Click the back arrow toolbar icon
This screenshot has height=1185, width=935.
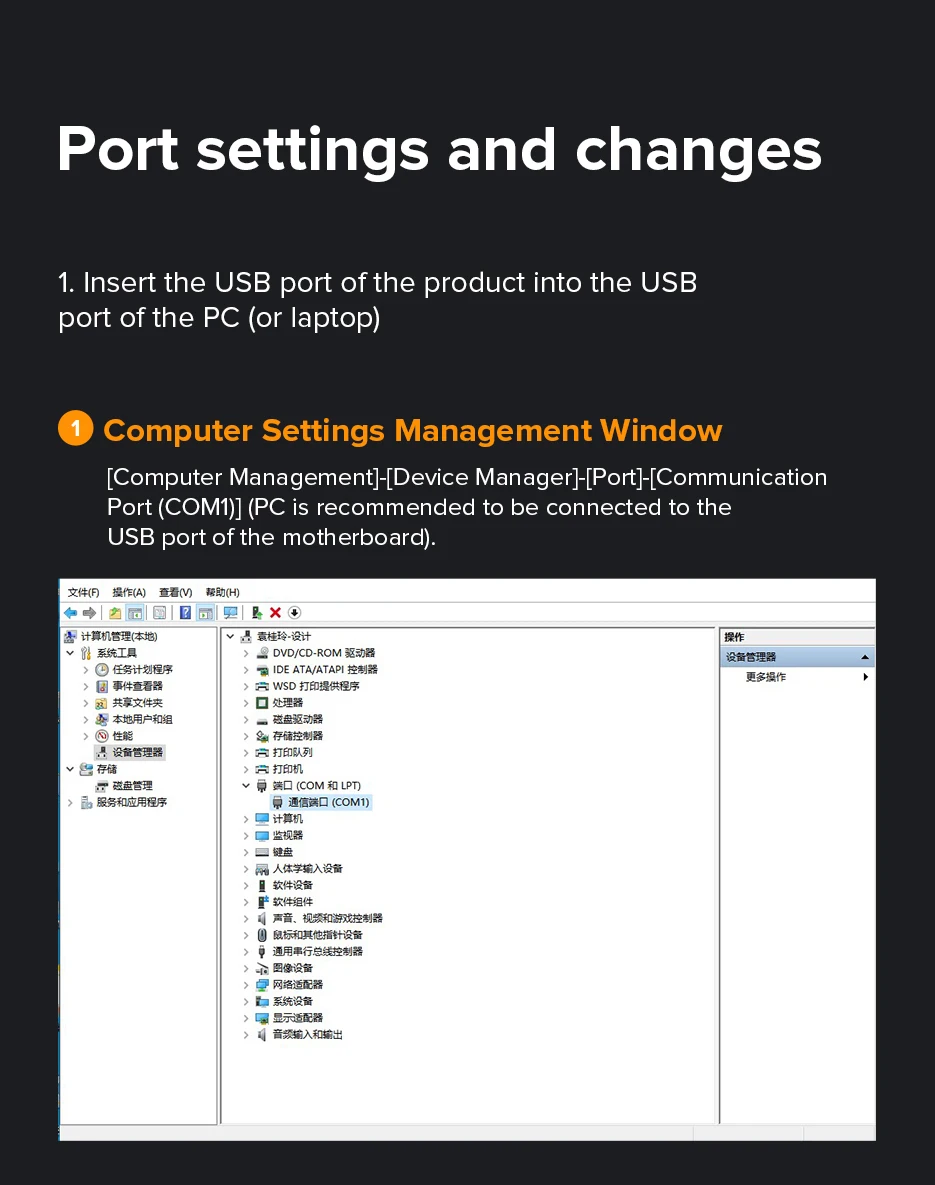click(71, 613)
